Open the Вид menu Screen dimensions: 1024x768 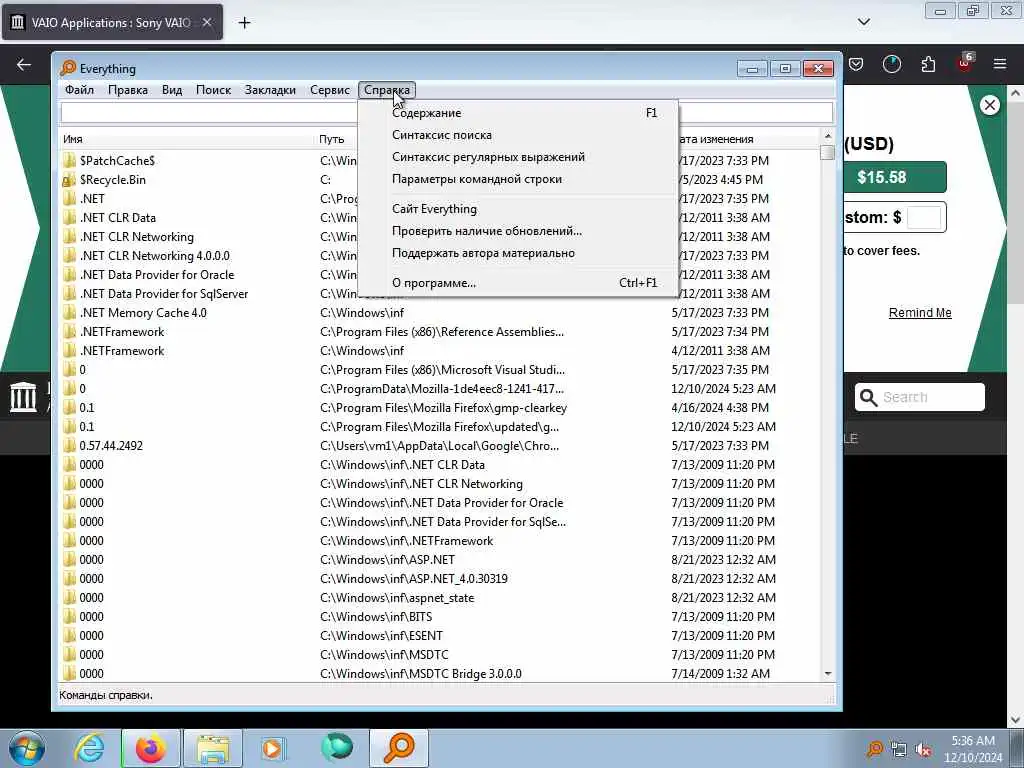tap(172, 90)
